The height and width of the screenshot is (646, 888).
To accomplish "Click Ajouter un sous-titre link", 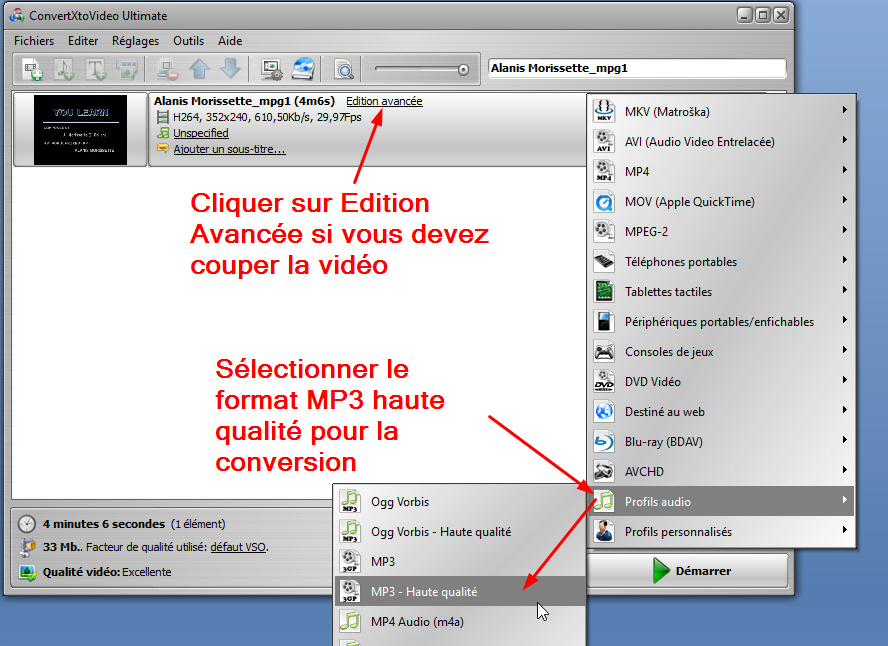I will tap(229, 149).
